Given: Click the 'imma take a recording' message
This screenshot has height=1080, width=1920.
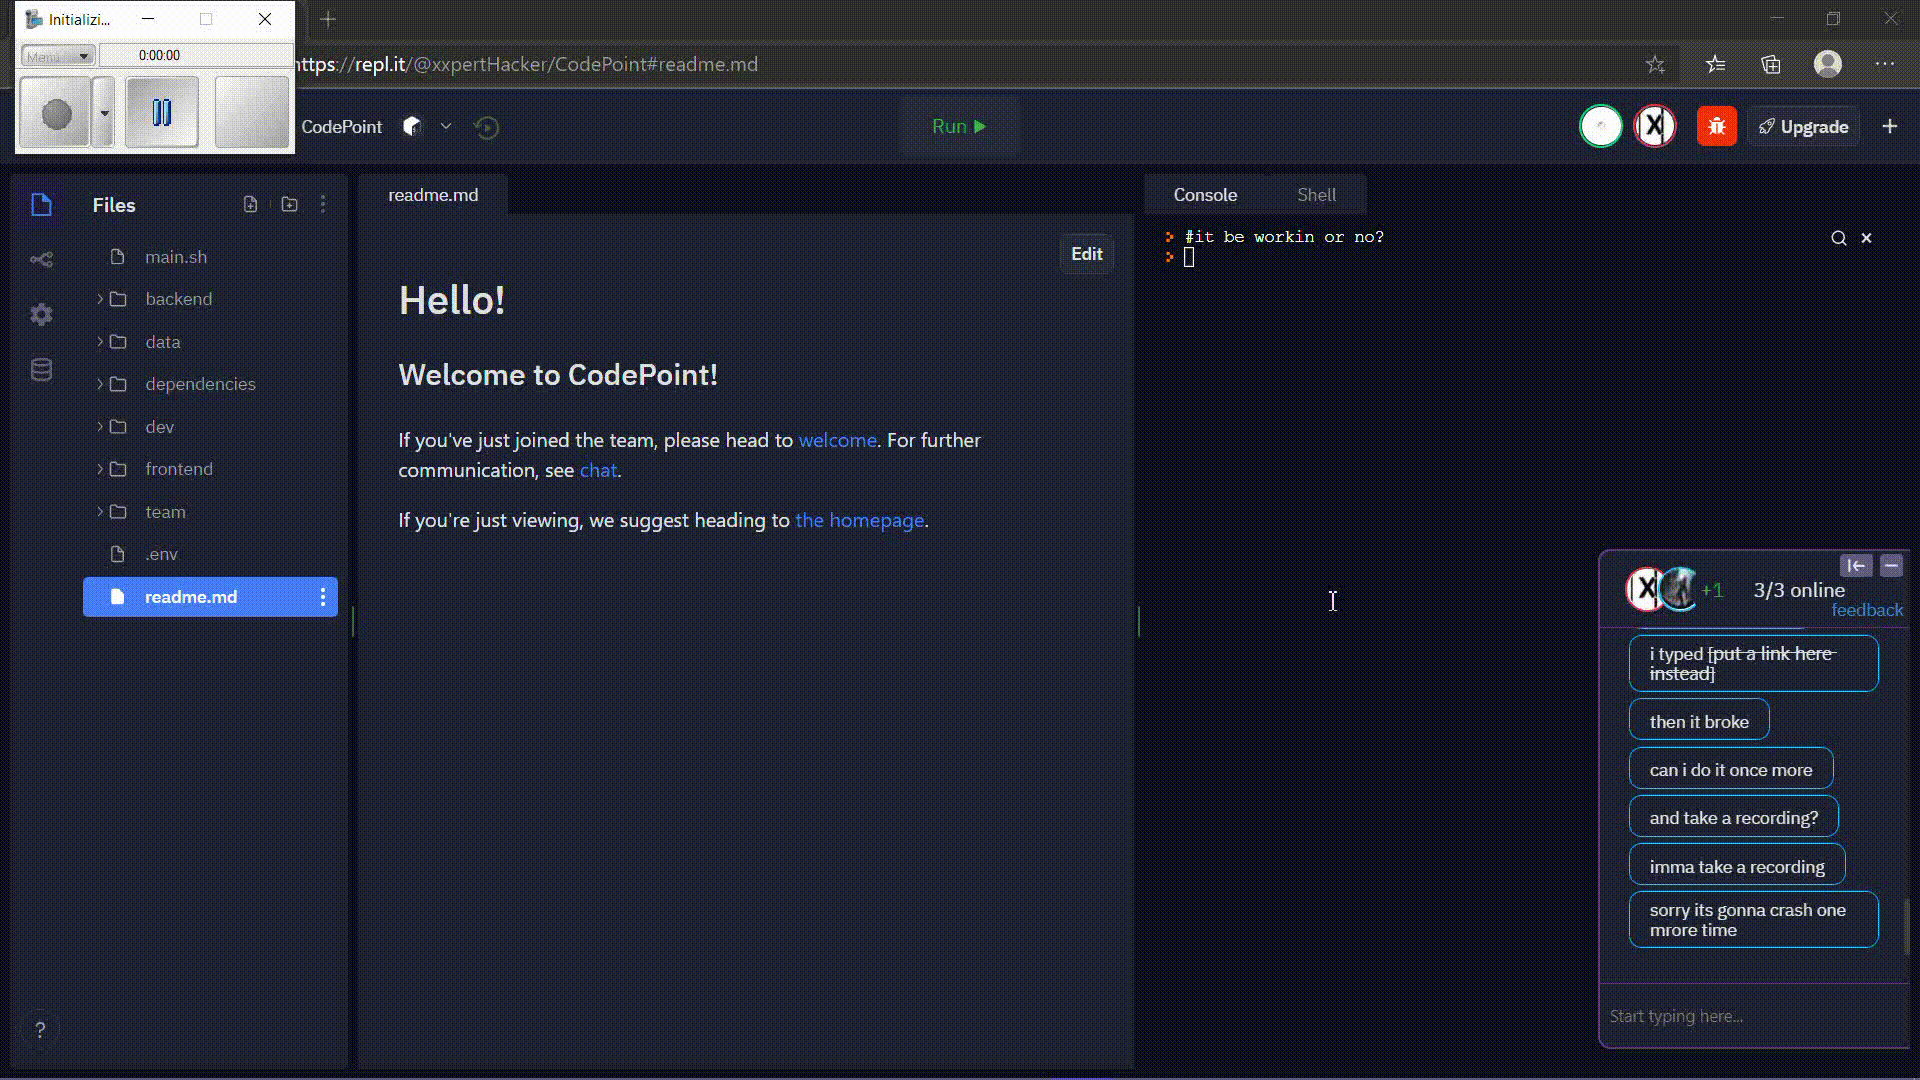Looking at the screenshot, I should 1737,866.
